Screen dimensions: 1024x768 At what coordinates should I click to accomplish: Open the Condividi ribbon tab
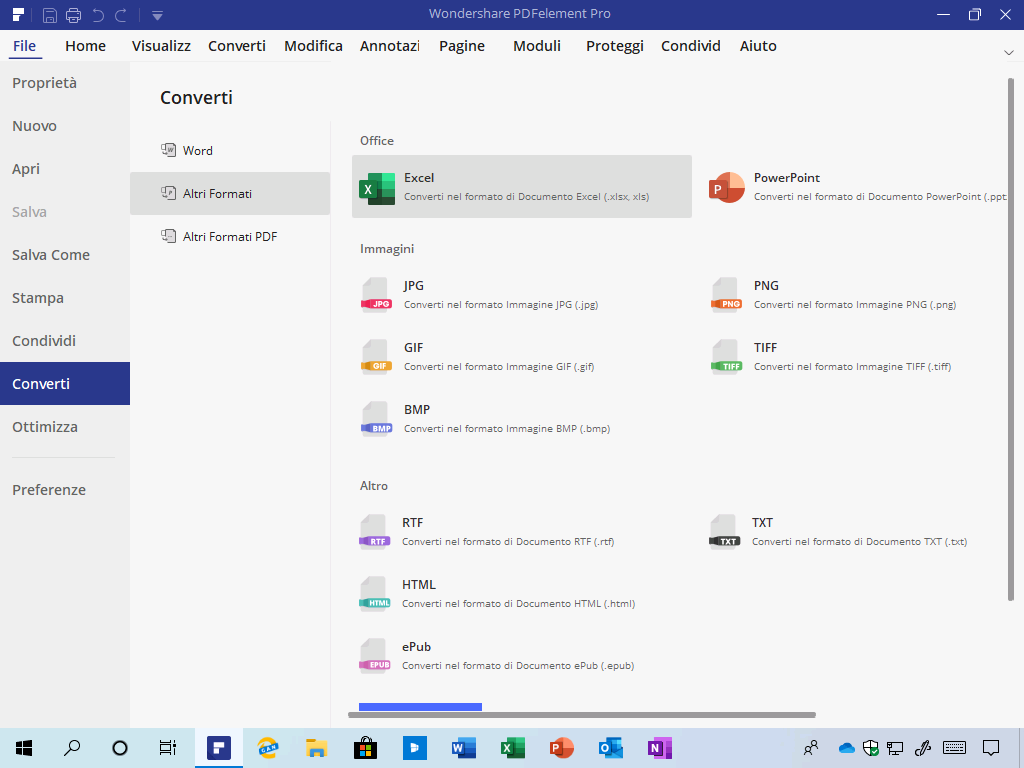point(691,46)
